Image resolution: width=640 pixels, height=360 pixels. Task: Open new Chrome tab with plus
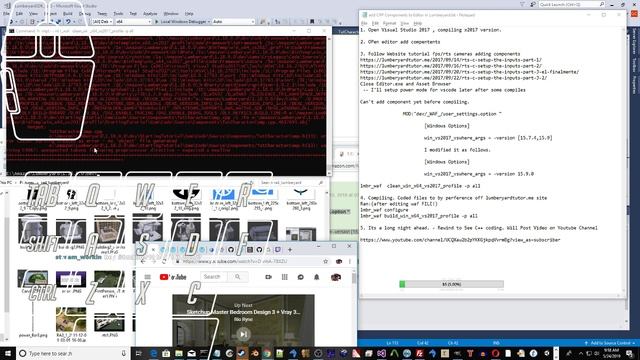290,249
